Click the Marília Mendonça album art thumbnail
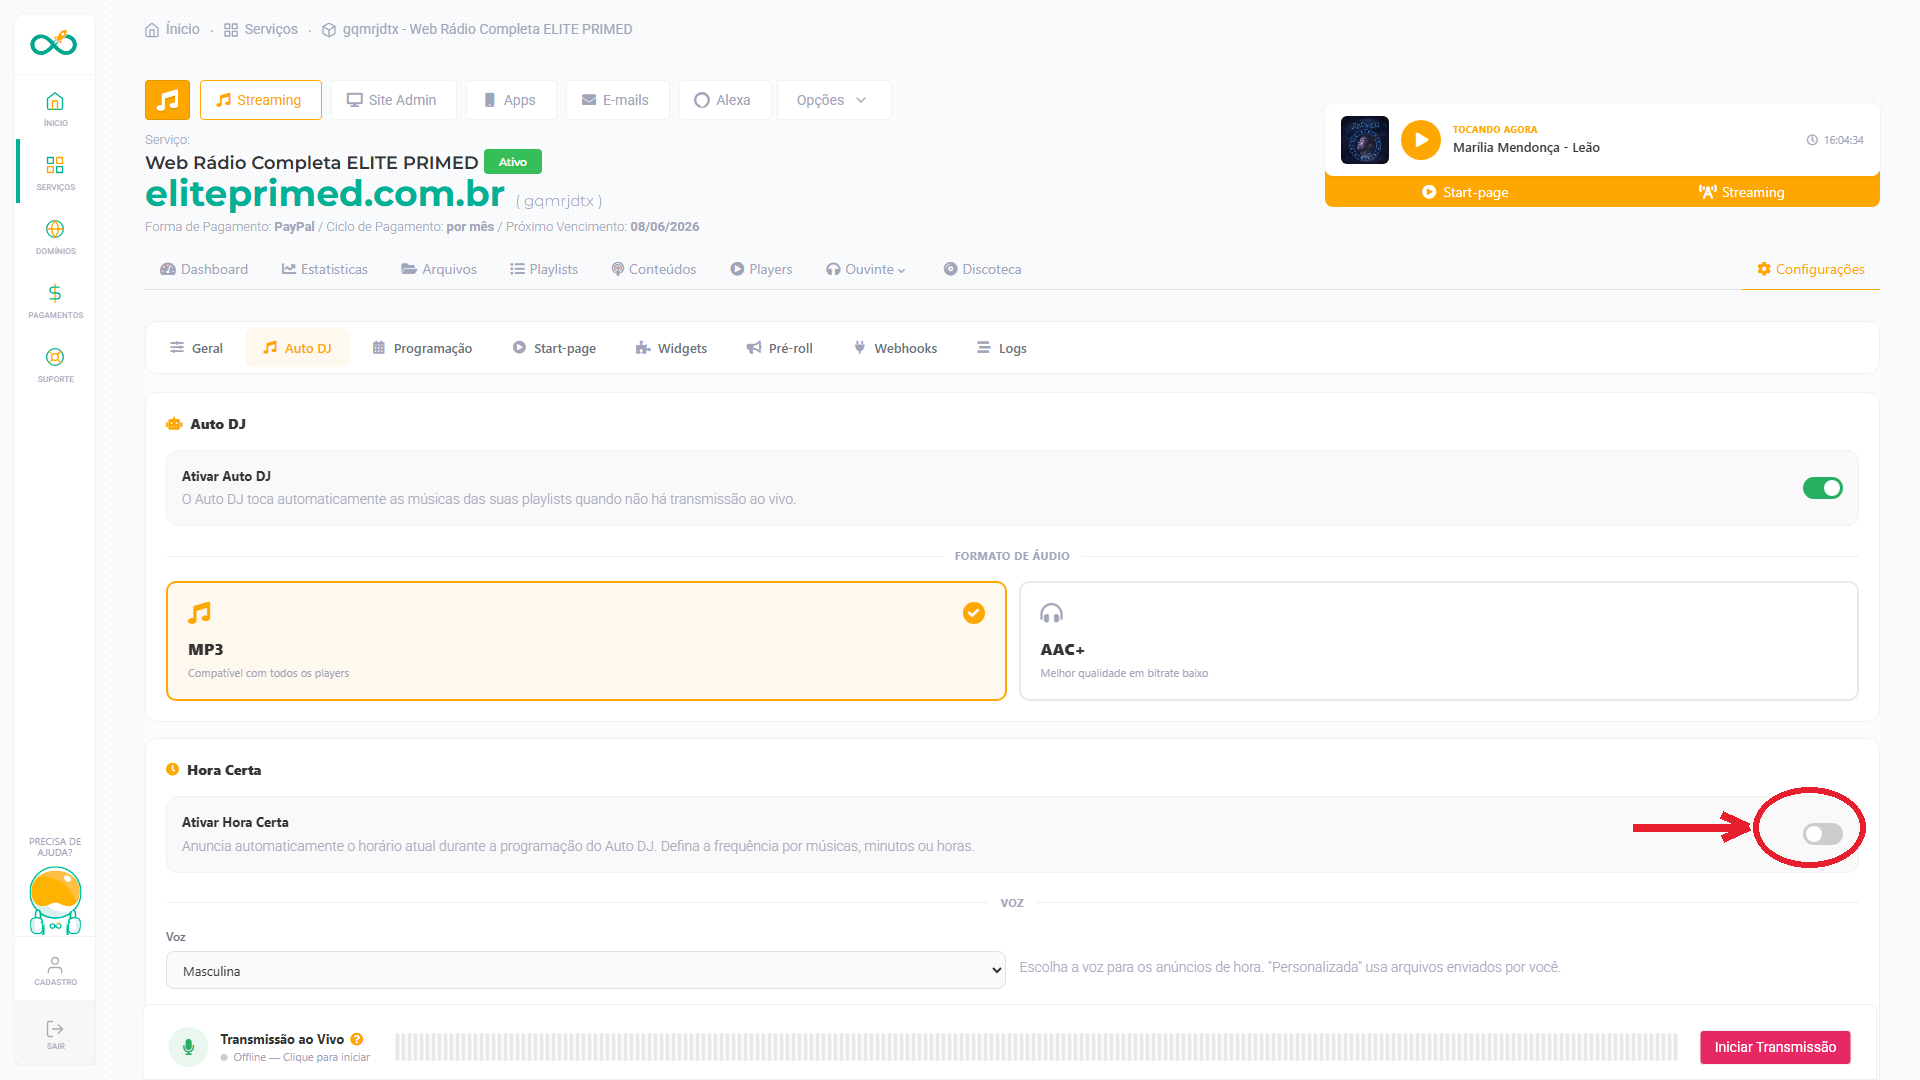The image size is (1920, 1080). pyautogui.click(x=1364, y=140)
